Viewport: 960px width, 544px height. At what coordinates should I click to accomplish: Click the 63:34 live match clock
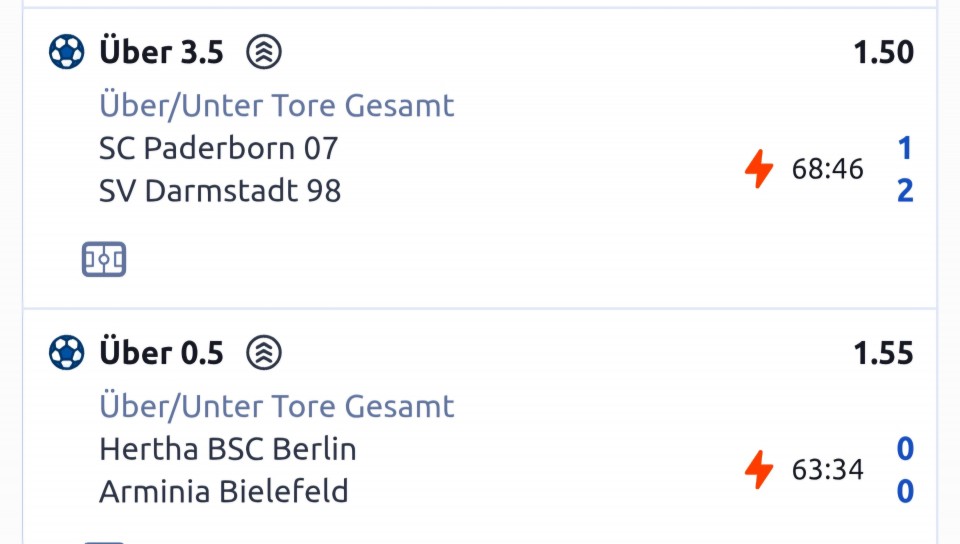[827, 469]
